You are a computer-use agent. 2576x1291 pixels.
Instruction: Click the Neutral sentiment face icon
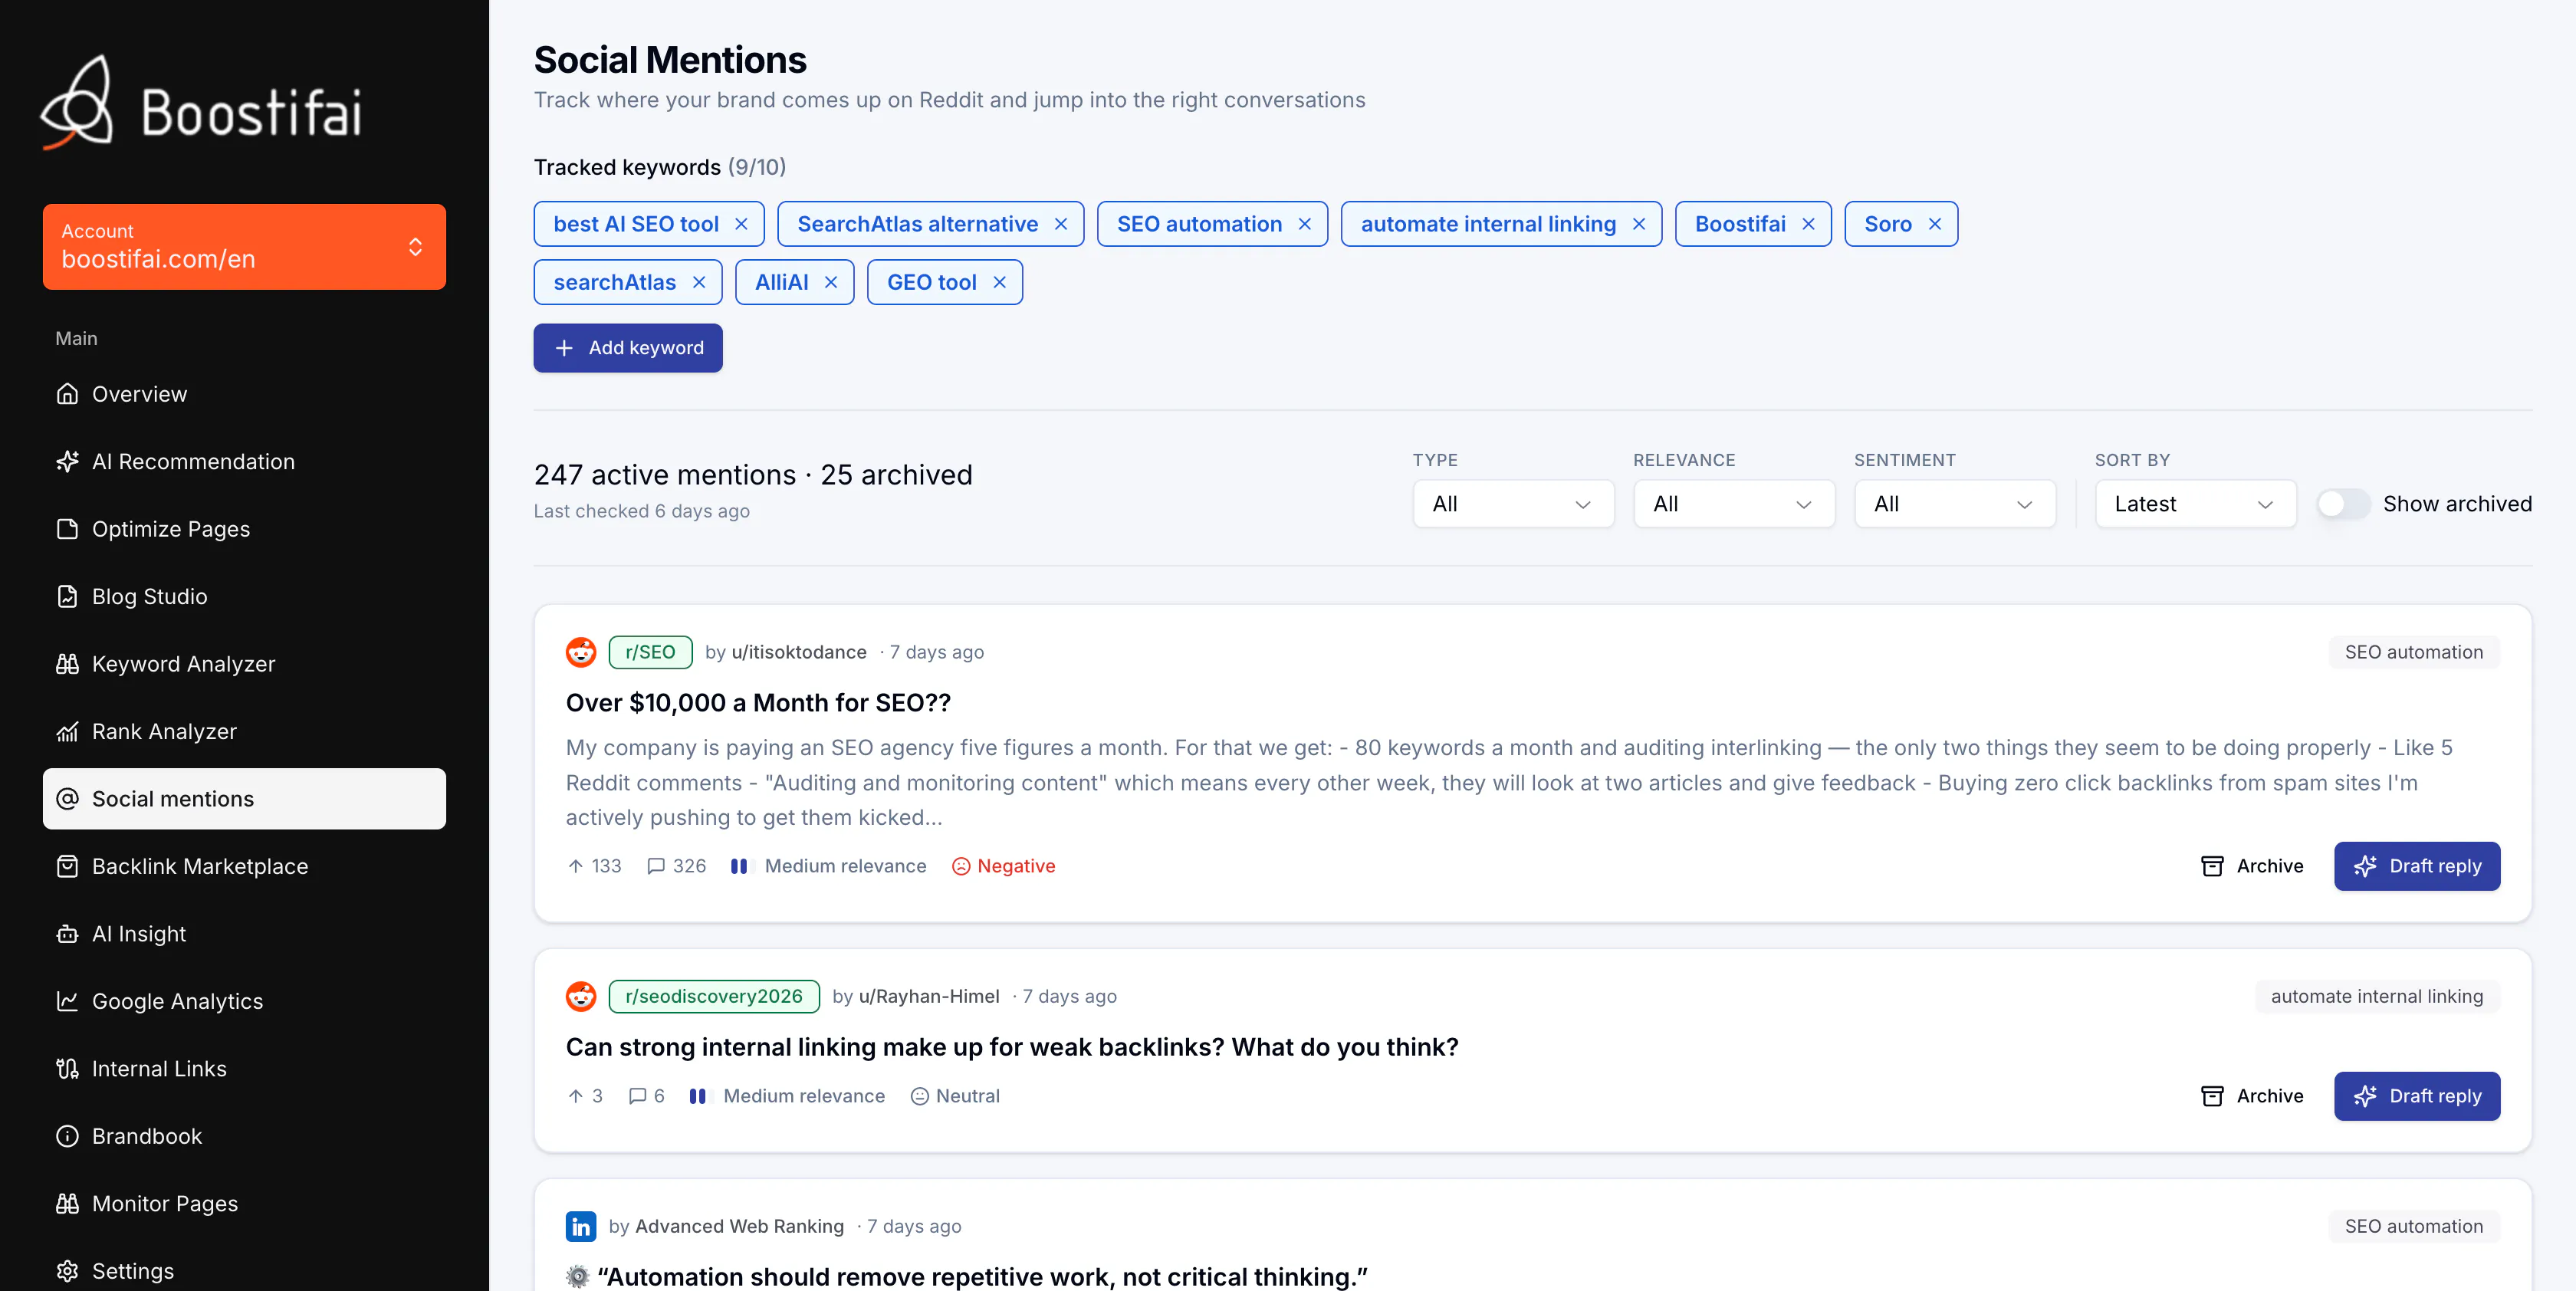(x=920, y=1096)
